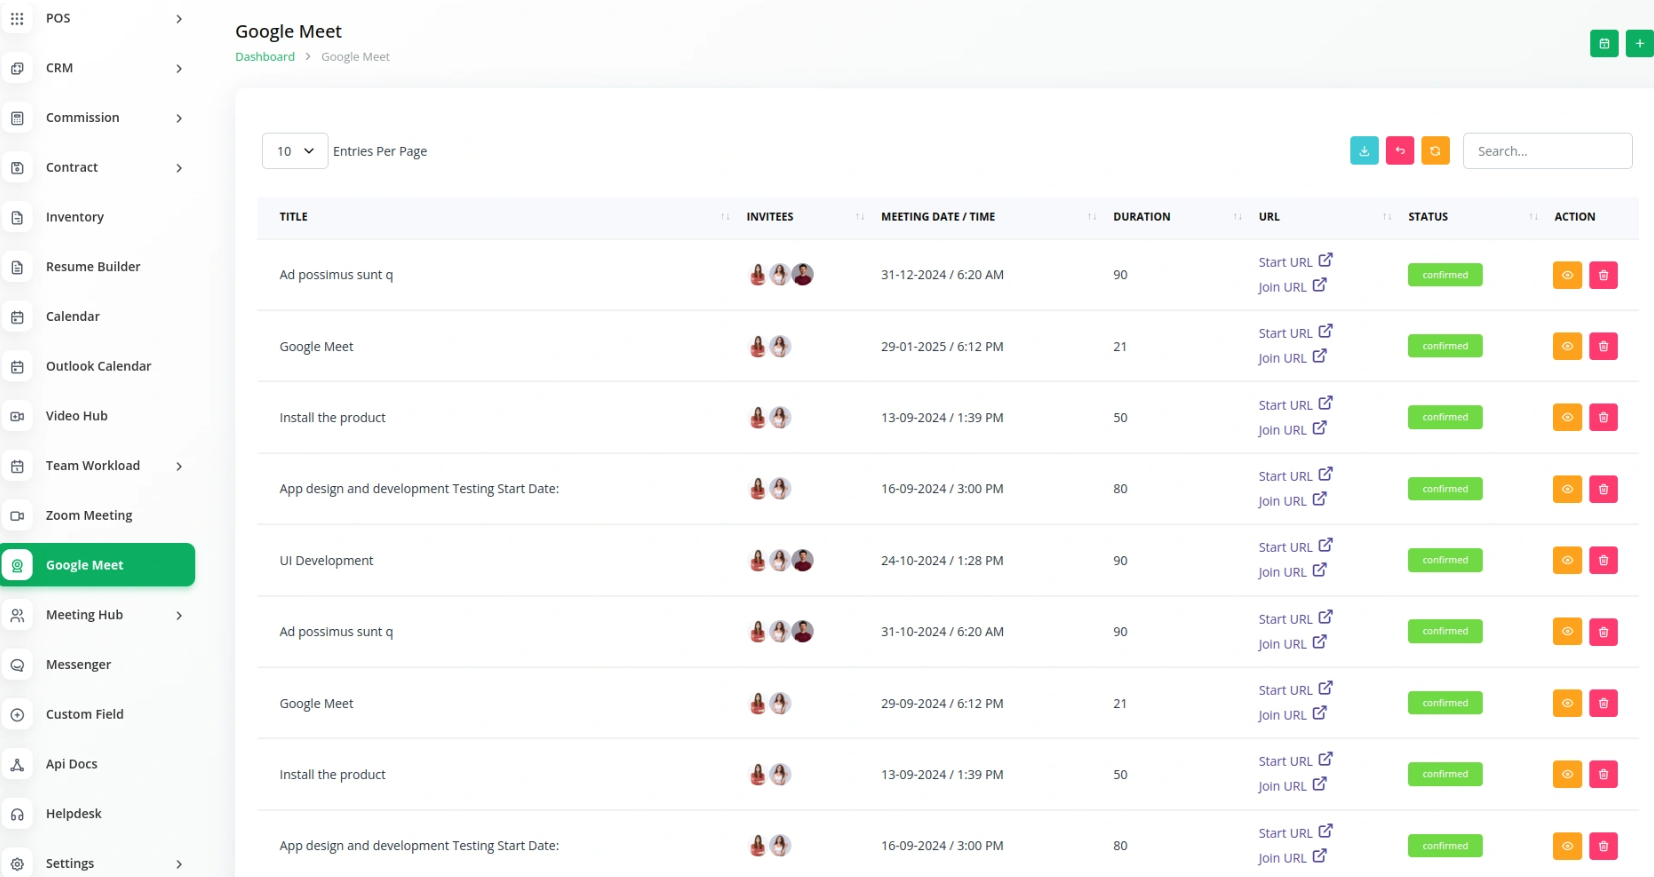The height and width of the screenshot is (877, 1654).
Task: Go to Dashboard breadcrumb link
Action: pyautogui.click(x=265, y=57)
